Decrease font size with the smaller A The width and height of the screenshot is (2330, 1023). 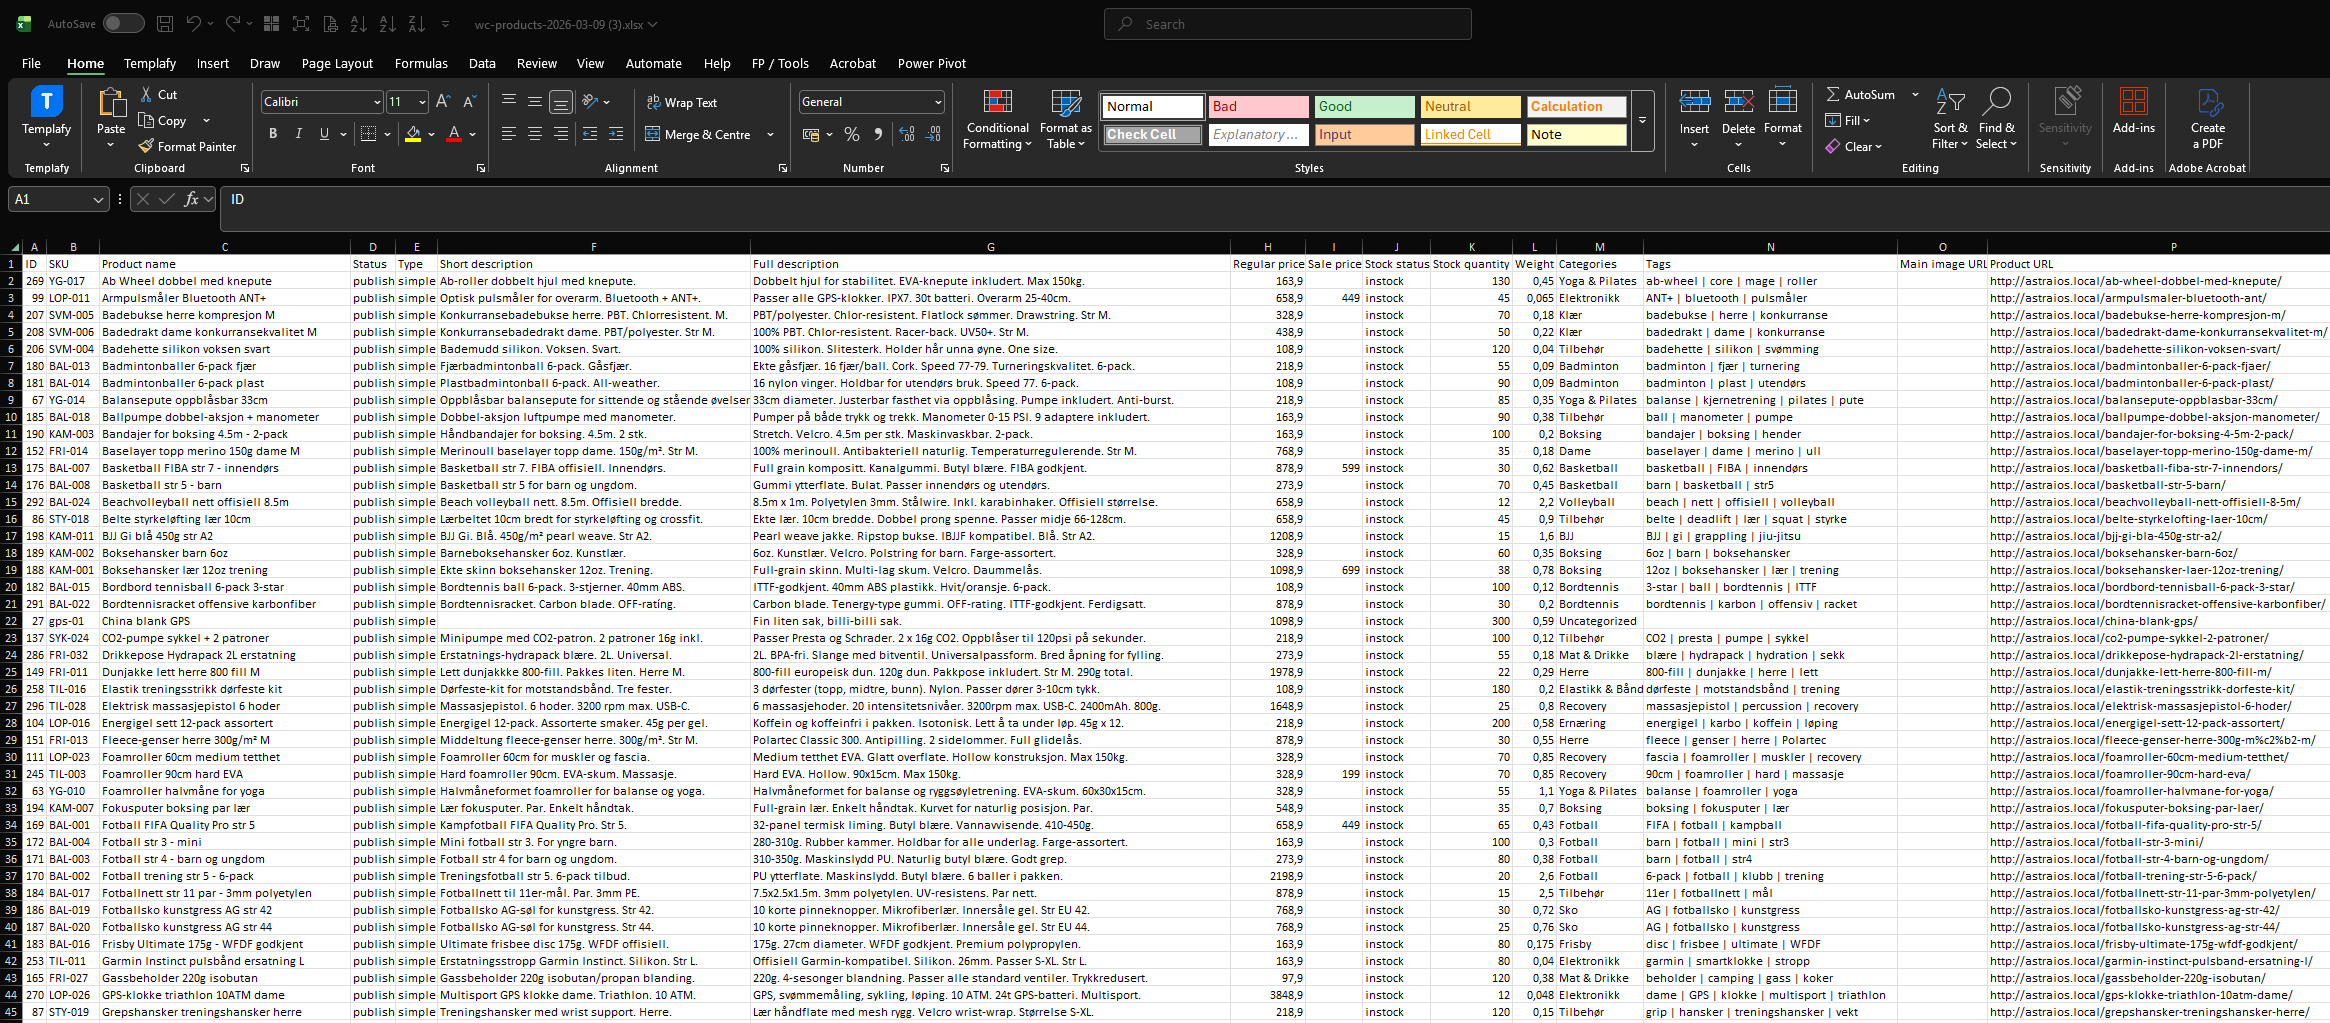469,102
